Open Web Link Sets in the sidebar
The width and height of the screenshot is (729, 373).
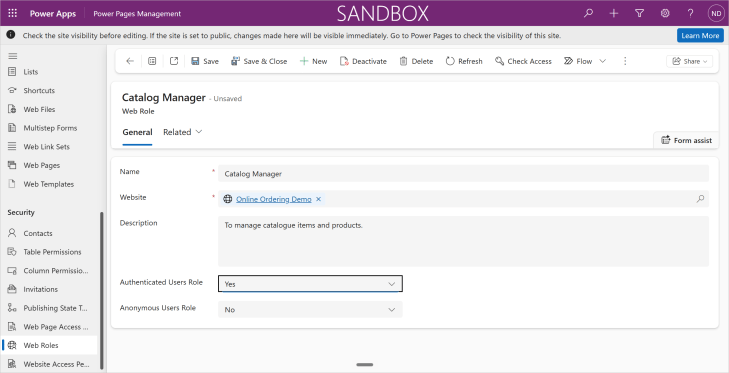pyautogui.click(x=49, y=147)
